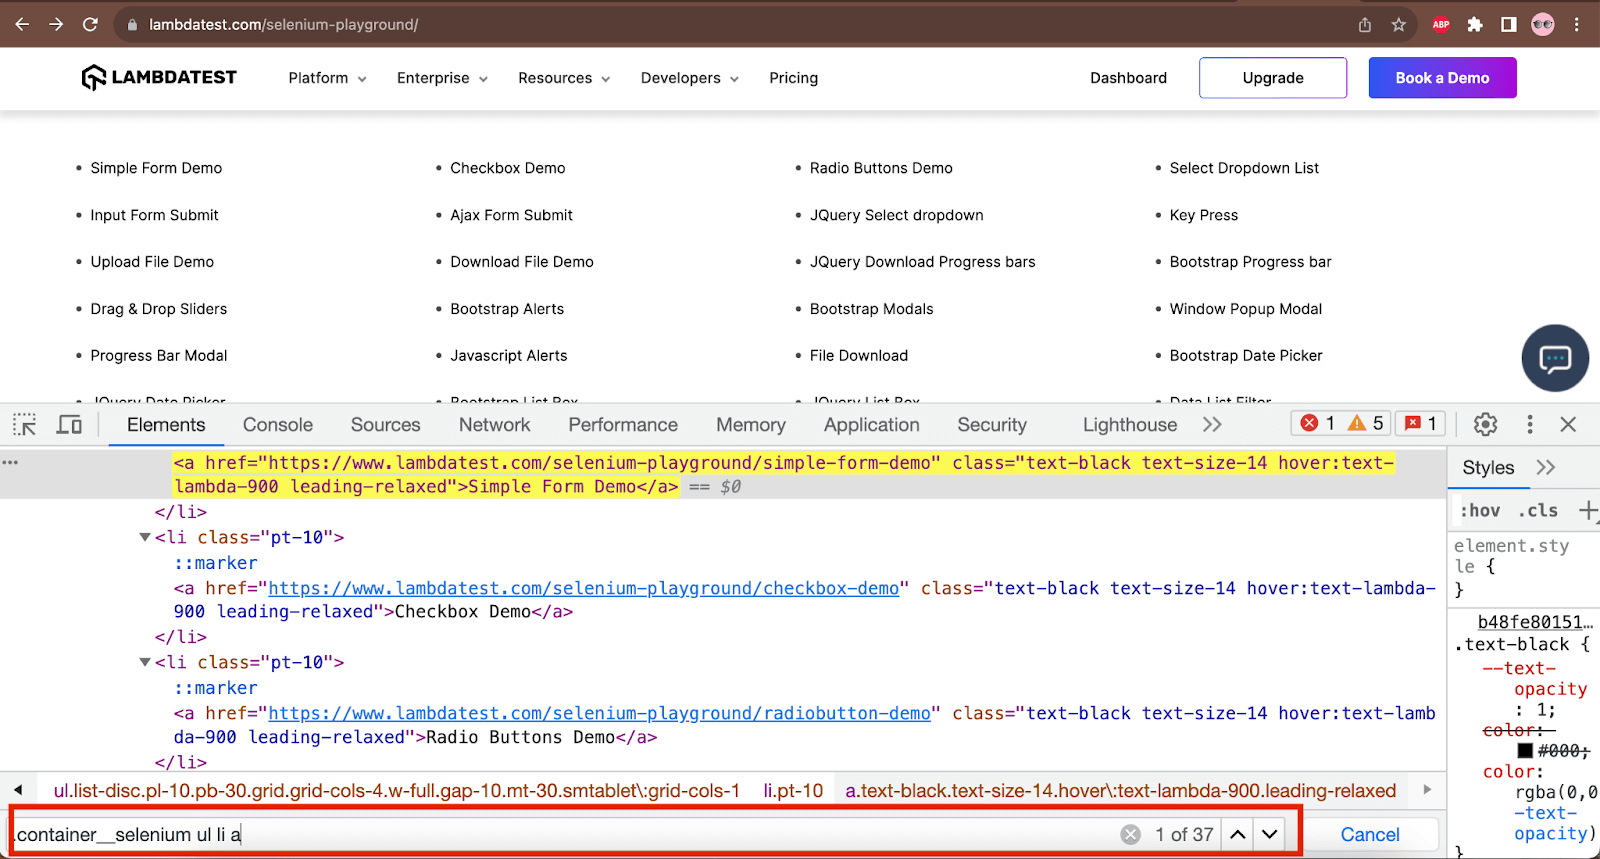The height and width of the screenshot is (859, 1600).
Task: Open the Extensions puzzle icon
Action: coord(1475,25)
